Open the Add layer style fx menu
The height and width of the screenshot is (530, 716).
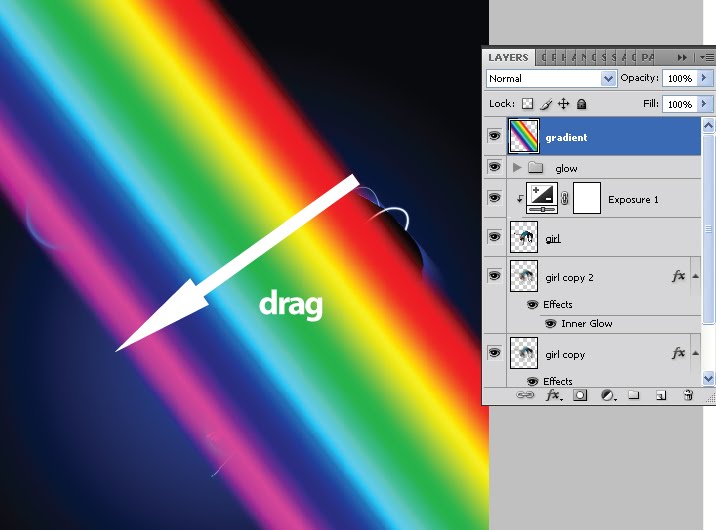point(553,395)
